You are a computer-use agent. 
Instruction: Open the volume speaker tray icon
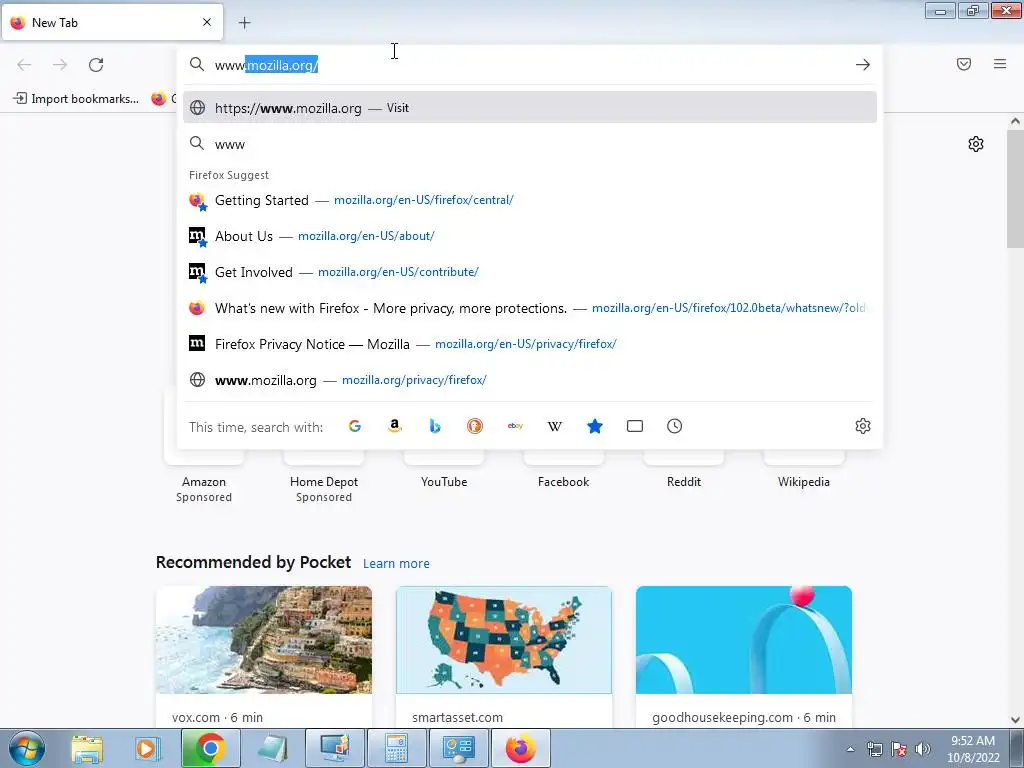(923, 749)
